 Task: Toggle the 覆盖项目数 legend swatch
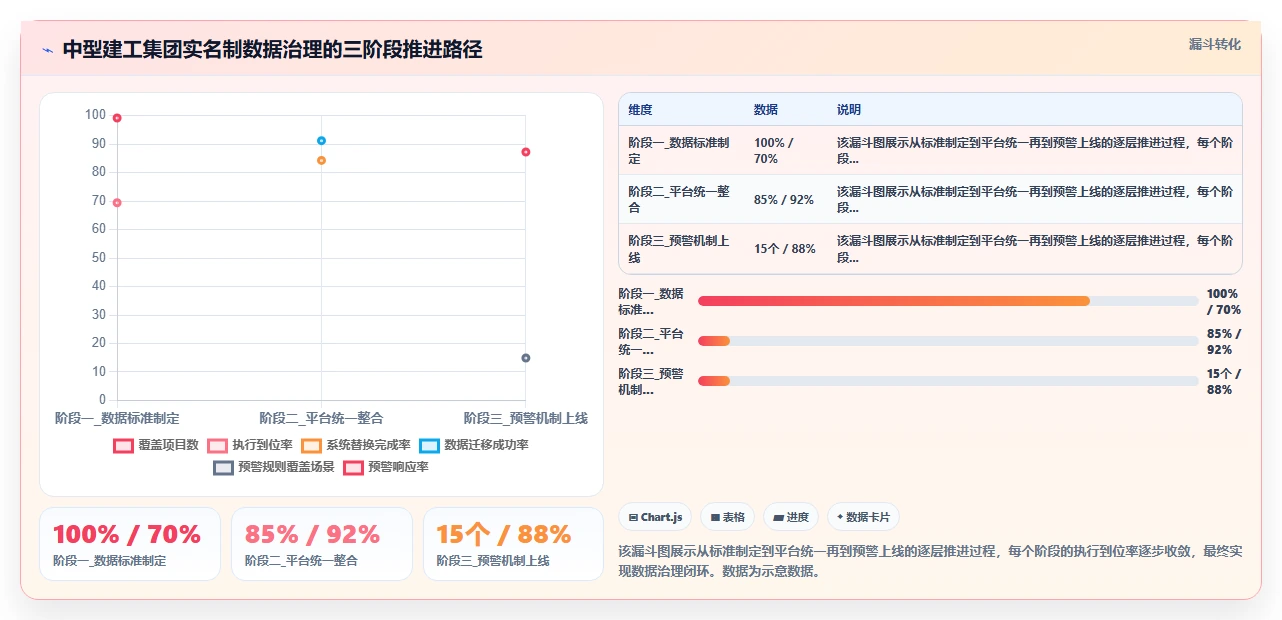pyautogui.click(x=124, y=445)
